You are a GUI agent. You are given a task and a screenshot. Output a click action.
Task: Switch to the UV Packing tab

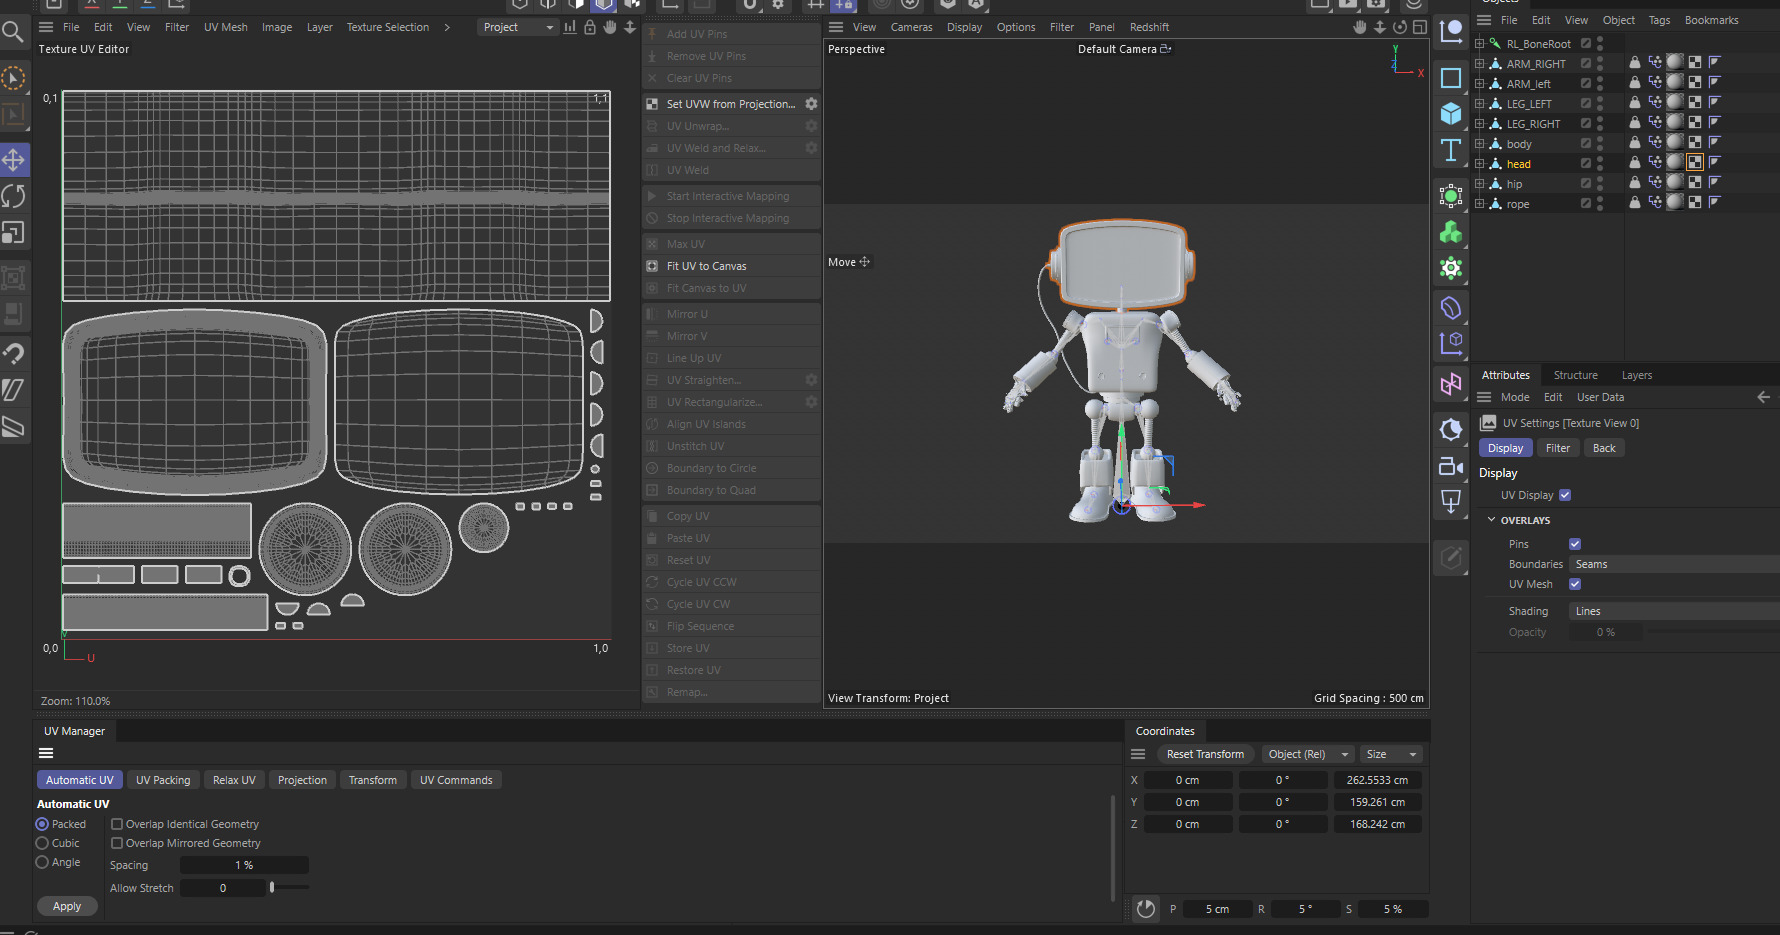(163, 780)
